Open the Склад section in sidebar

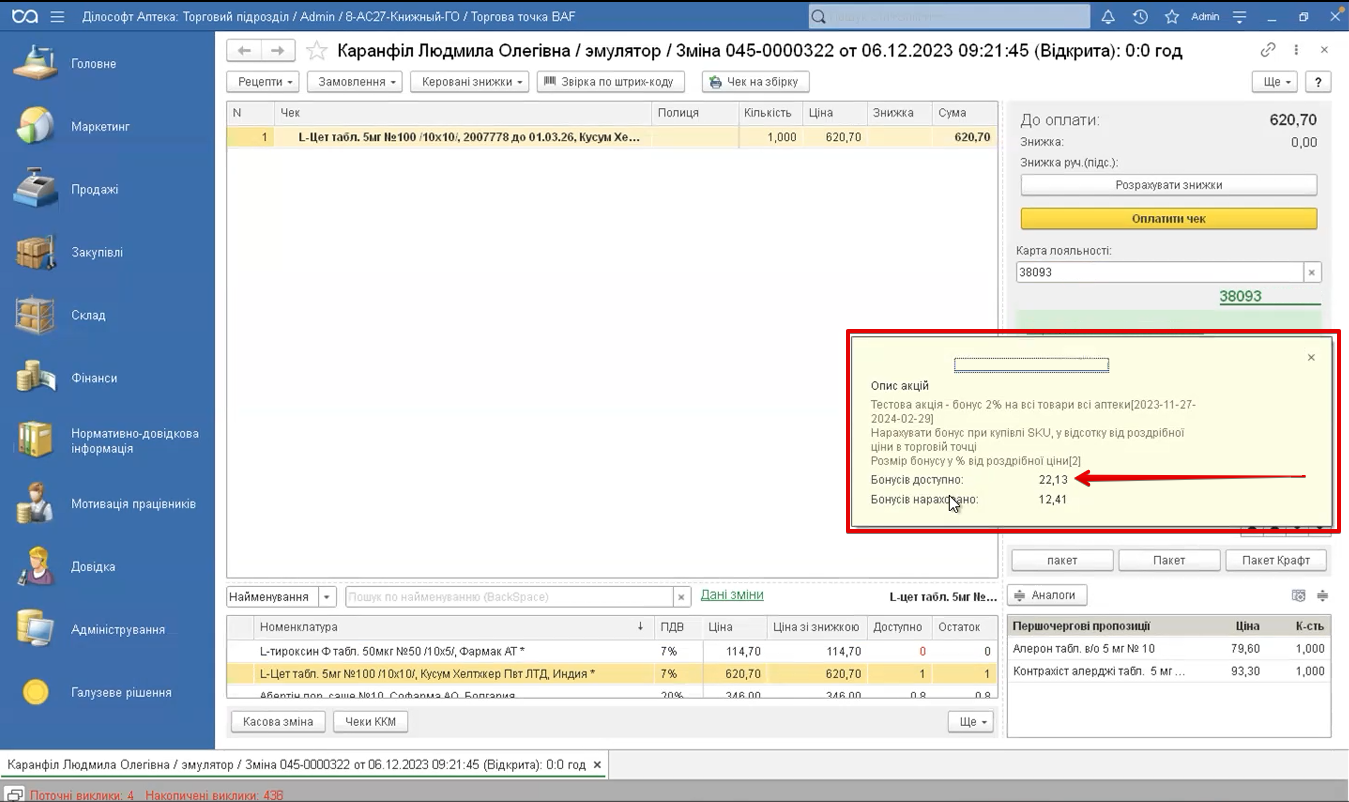(x=88, y=315)
